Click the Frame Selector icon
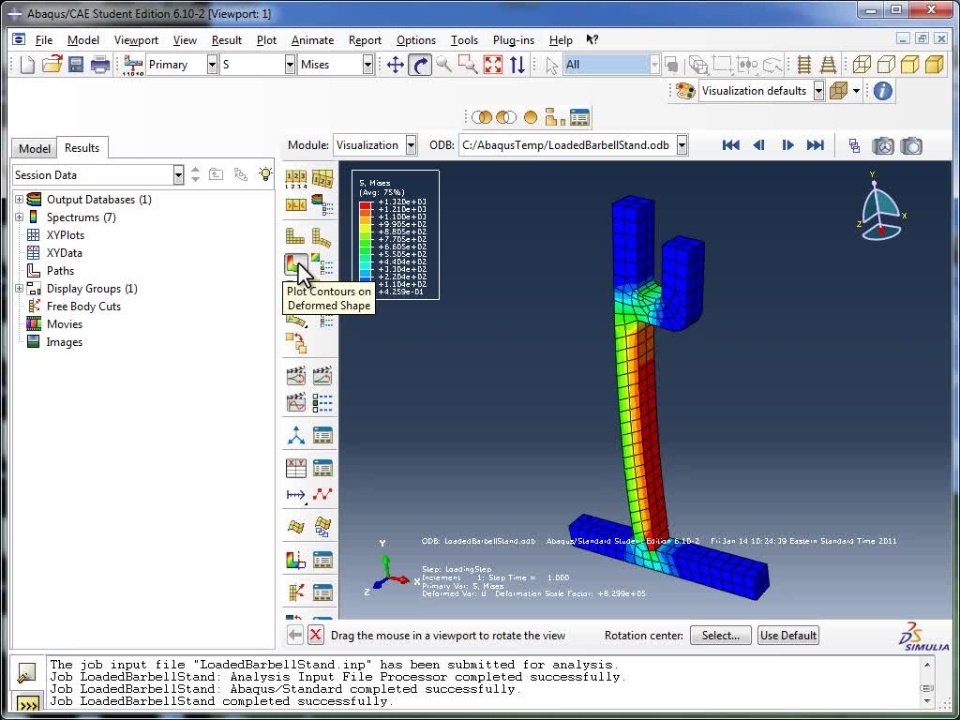Screen dimensions: 960x720 (x=855, y=146)
